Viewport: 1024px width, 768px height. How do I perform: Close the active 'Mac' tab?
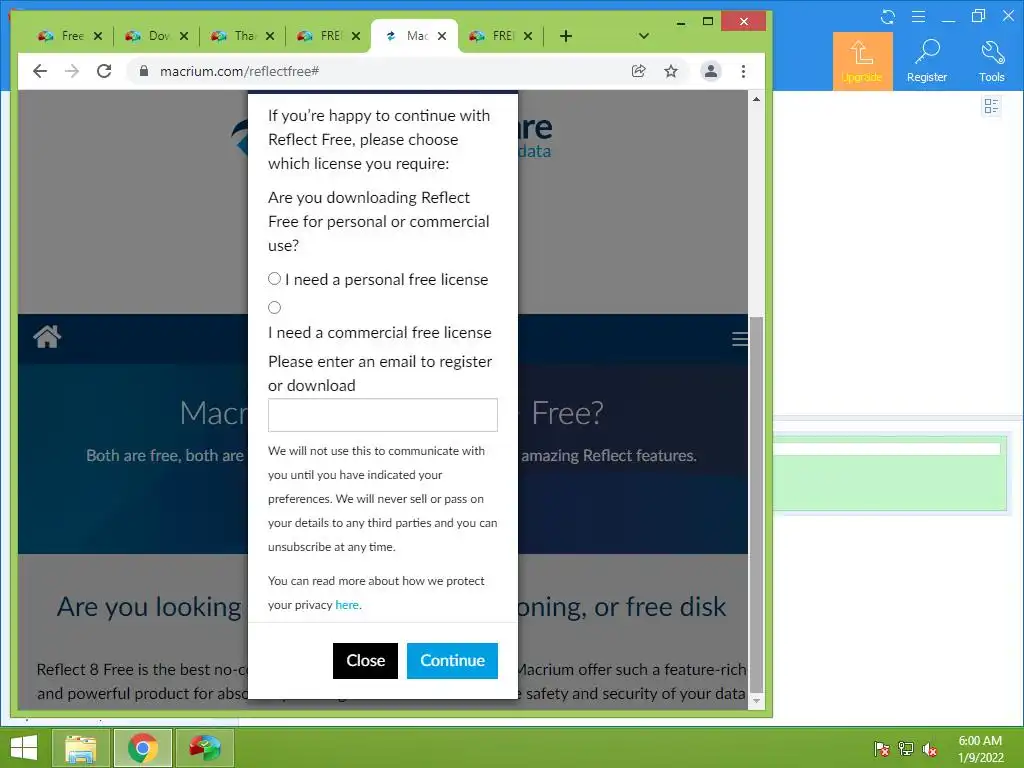click(x=442, y=36)
